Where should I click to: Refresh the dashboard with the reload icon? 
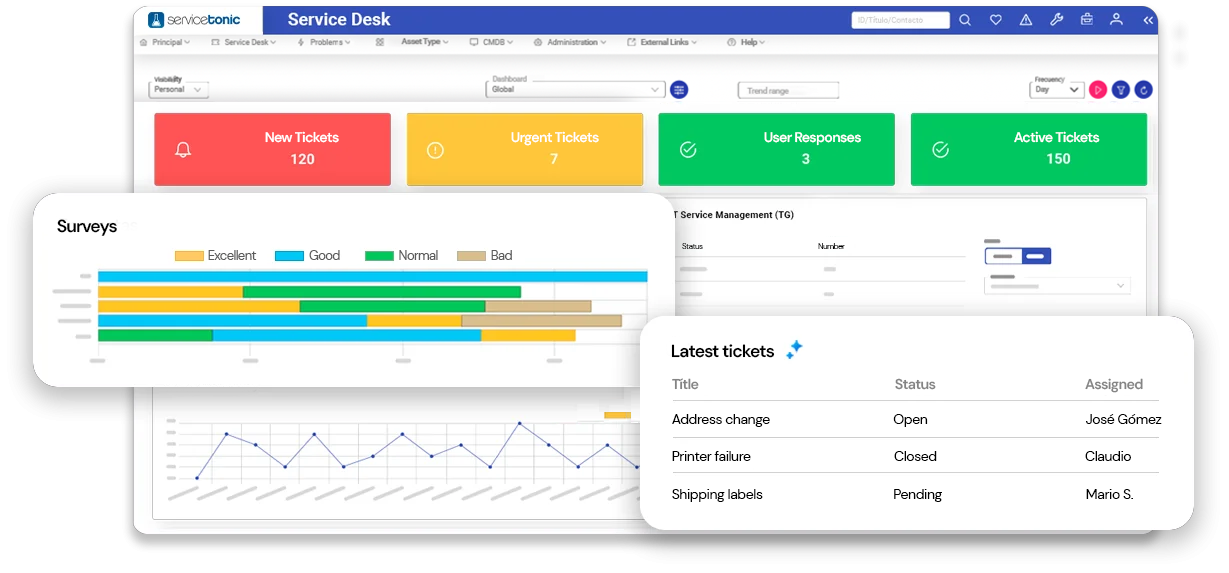1144,90
